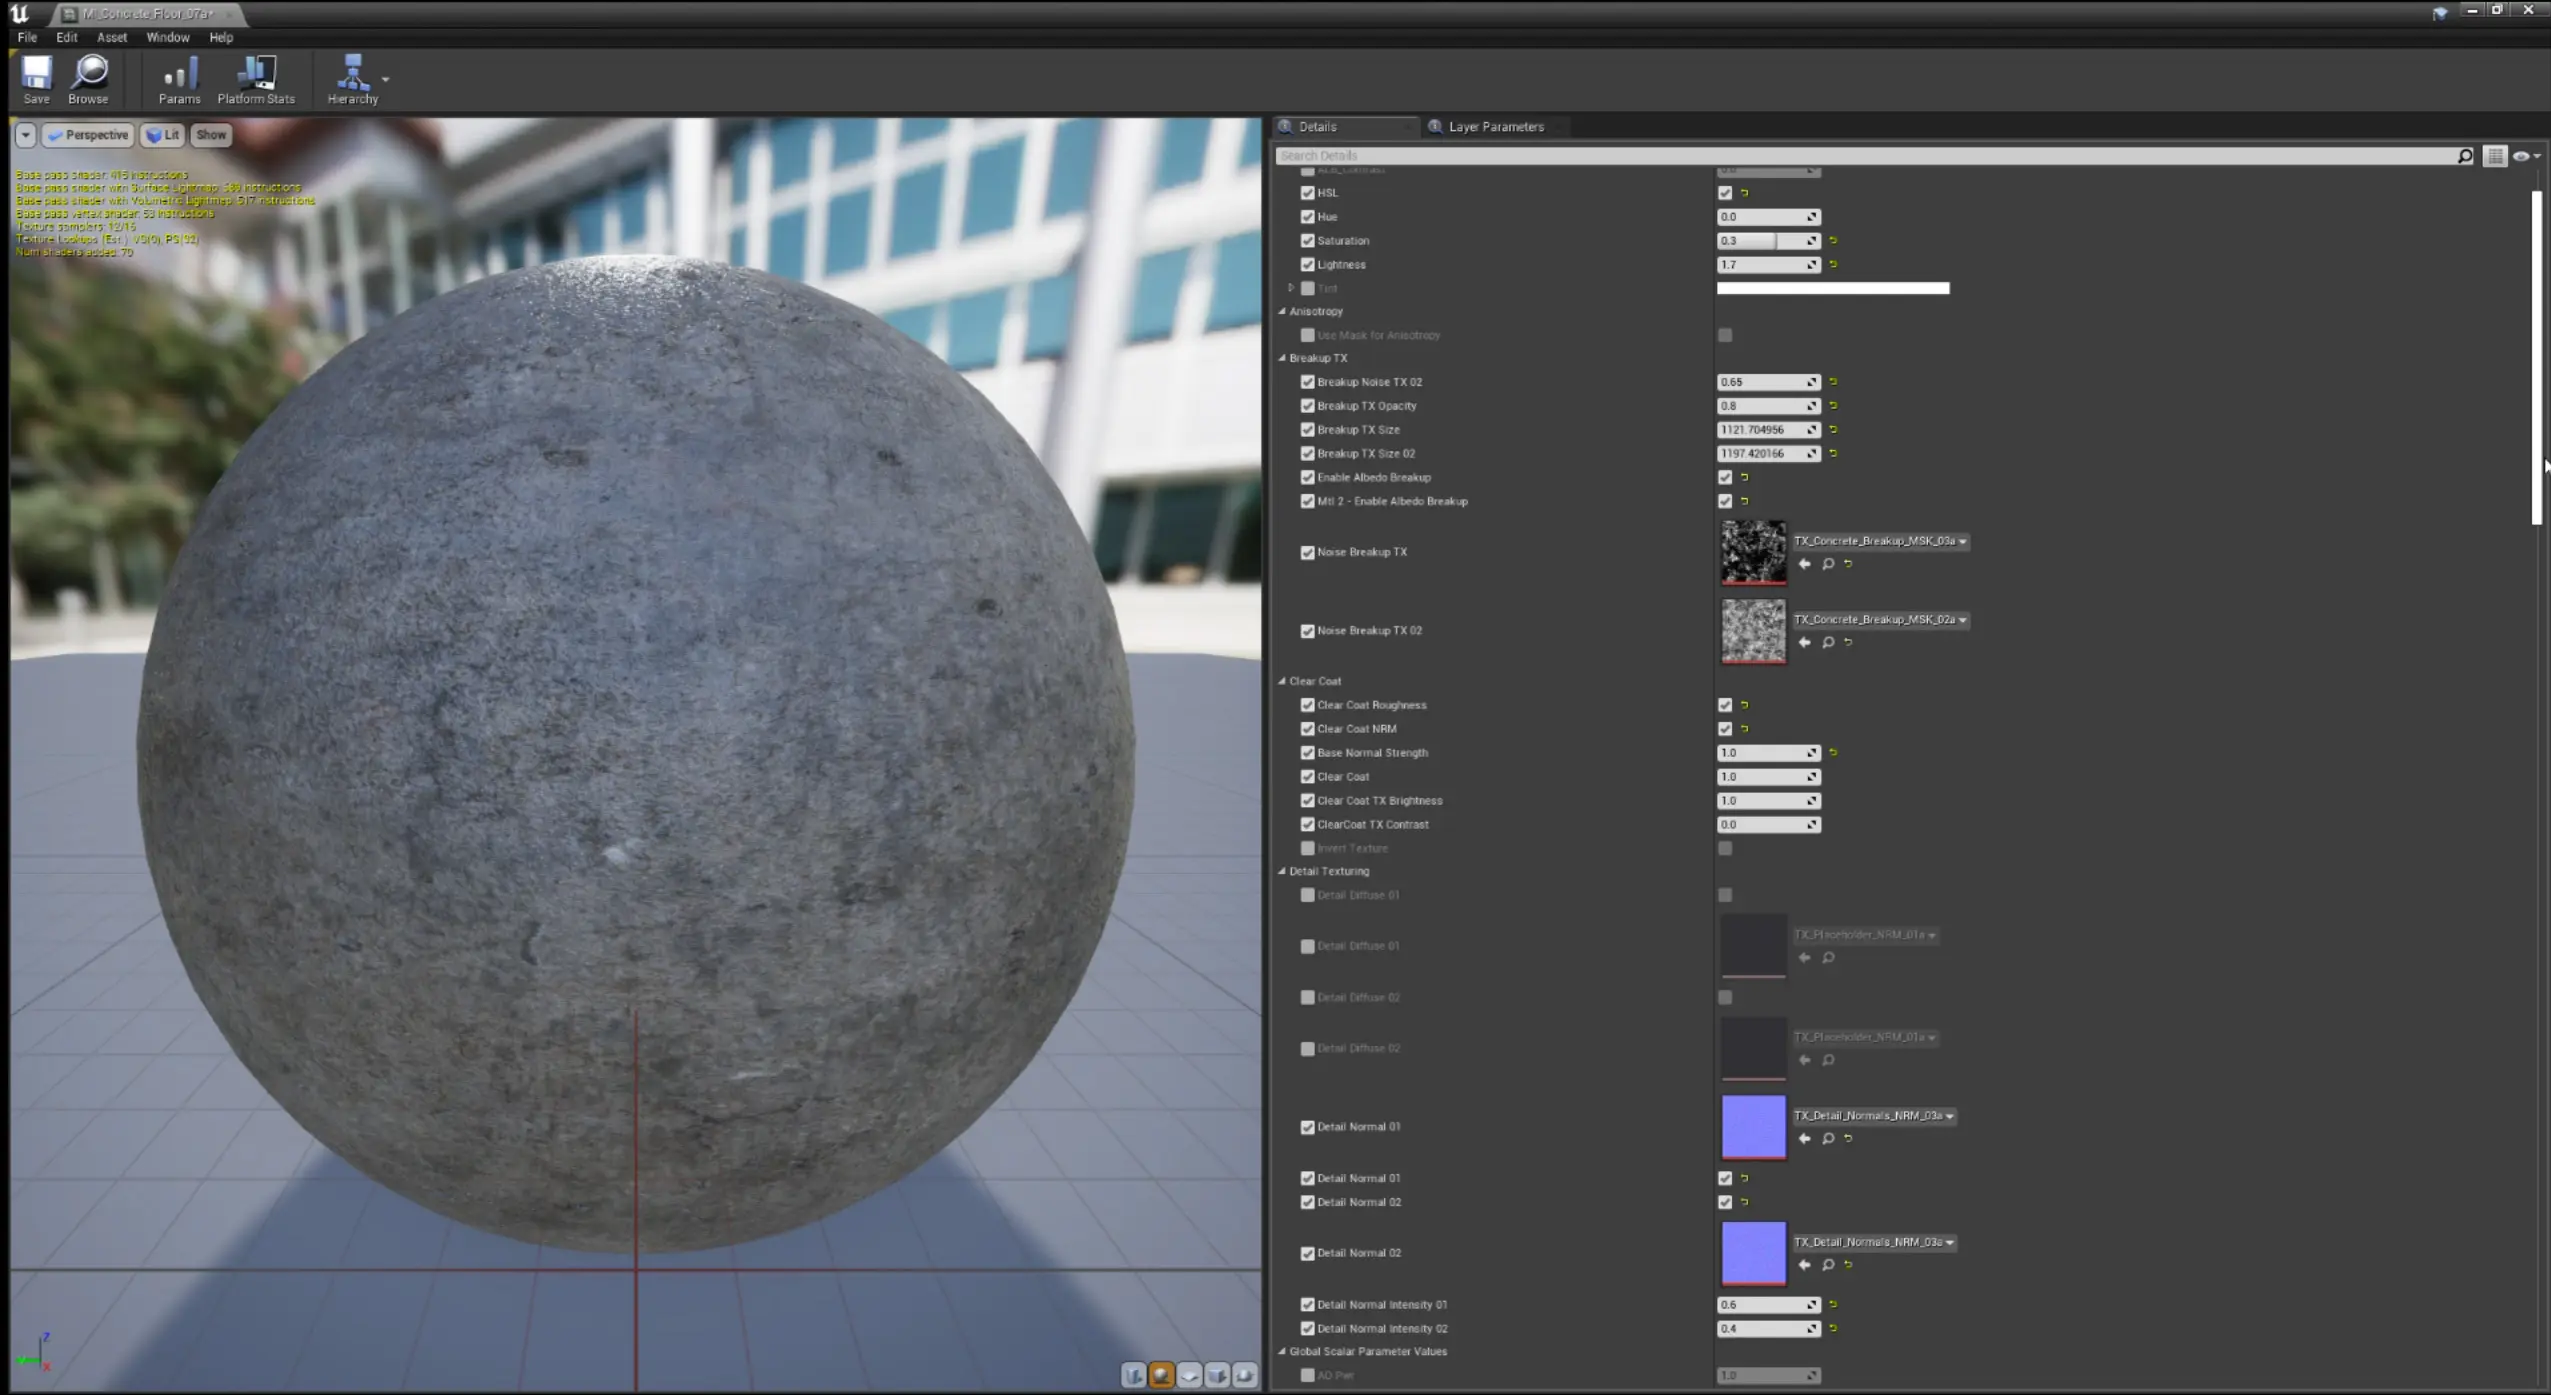Screen dimensions: 2551x1395
Task: Switch to the Layer Parameters tab
Action: tap(1494, 126)
